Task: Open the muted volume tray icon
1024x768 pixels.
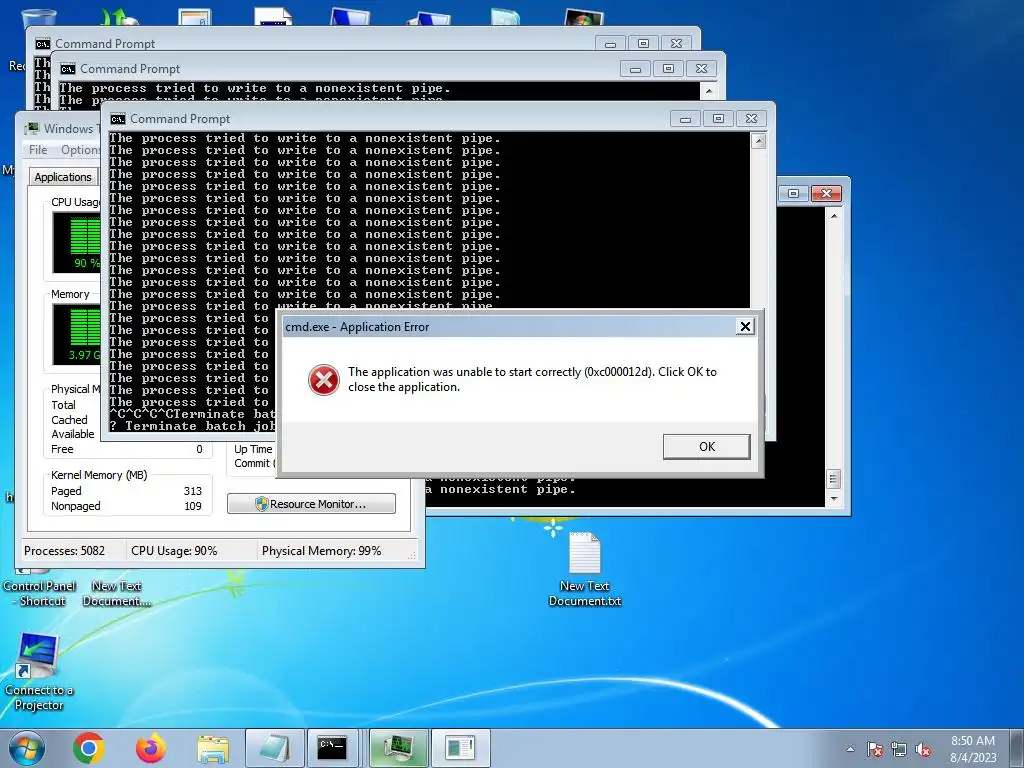Action: [923, 750]
